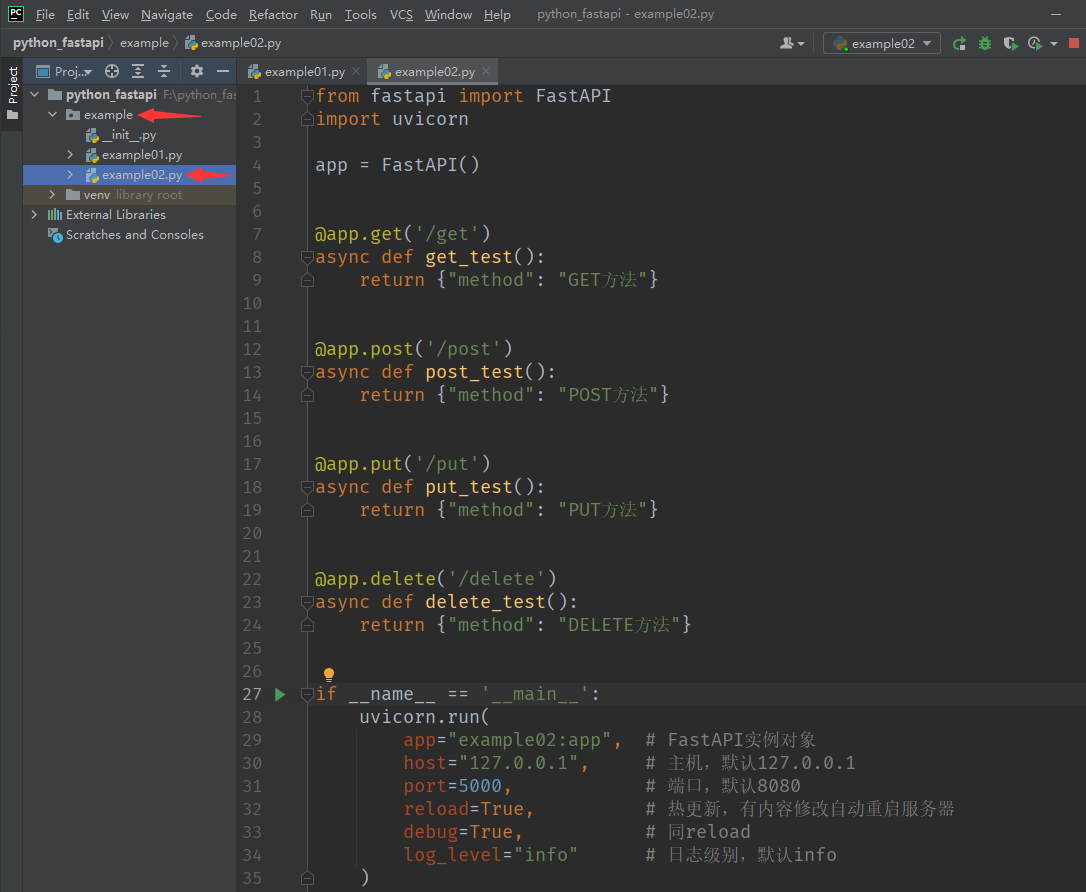This screenshot has height=892, width=1086.
Task: Hide the Project panel with minimize dash
Action: click(223, 71)
